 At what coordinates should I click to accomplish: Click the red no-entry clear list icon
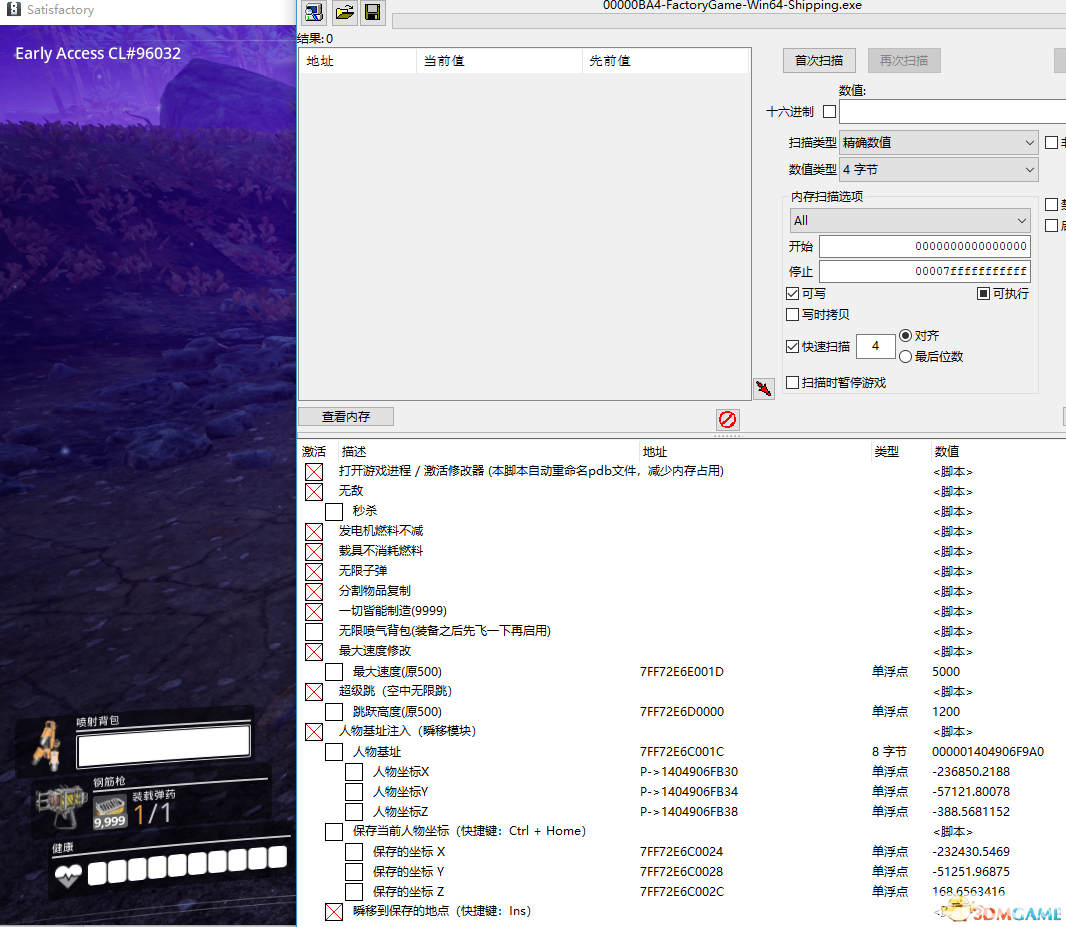(x=727, y=419)
